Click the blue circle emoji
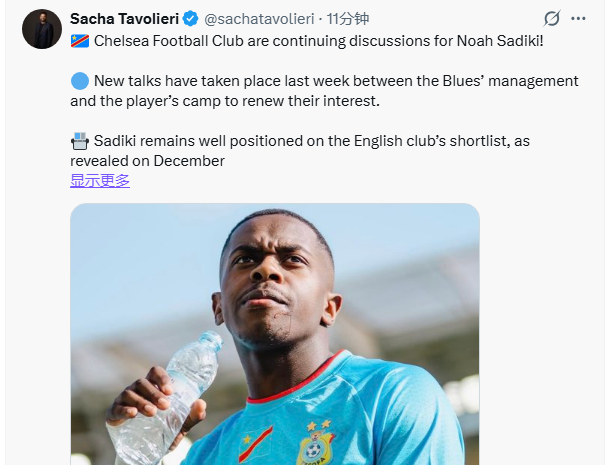Viewport: 605px width, 465px height. point(80,80)
